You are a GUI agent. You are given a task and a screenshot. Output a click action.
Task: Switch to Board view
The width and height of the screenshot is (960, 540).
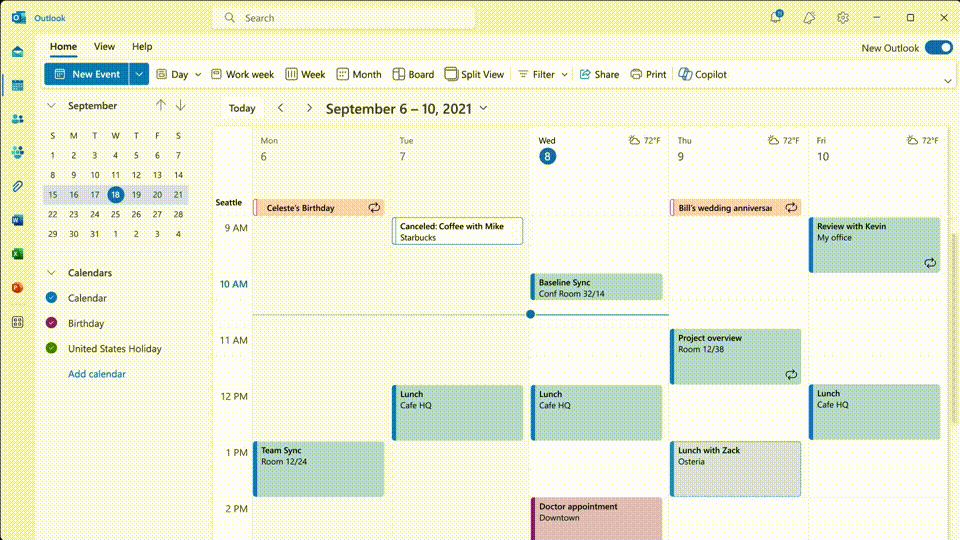[x=413, y=74]
